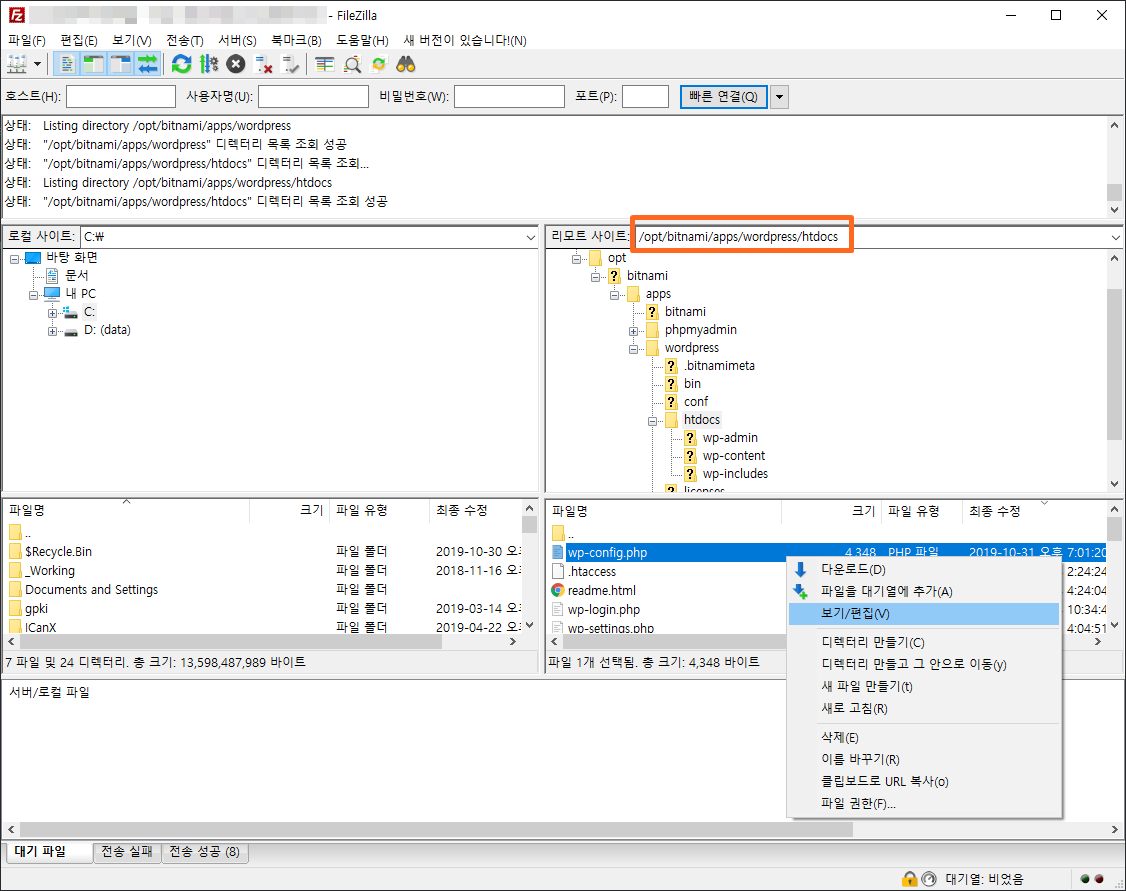Image resolution: width=1126 pixels, height=891 pixels.
Task: Open the quick connect history dropdown
Action: (x=780, y=96)
